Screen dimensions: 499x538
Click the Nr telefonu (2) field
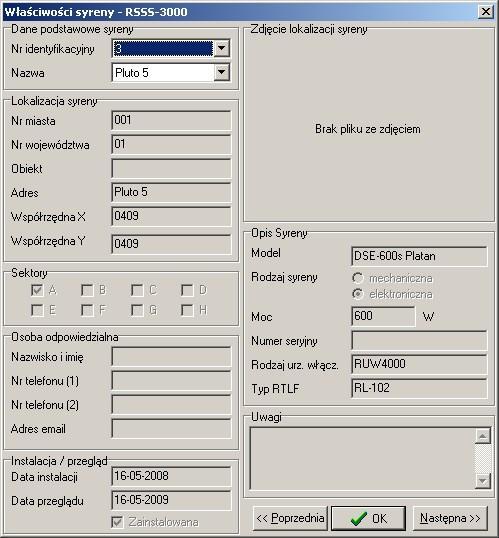pos(171,405)
